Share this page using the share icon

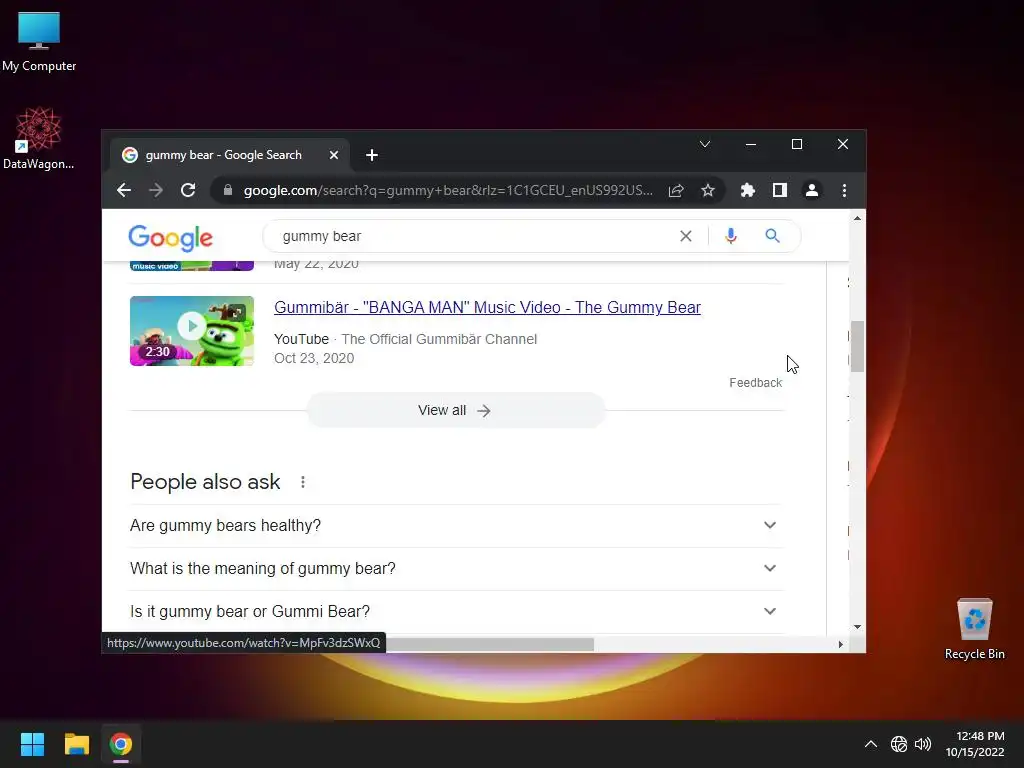(676, 190)
